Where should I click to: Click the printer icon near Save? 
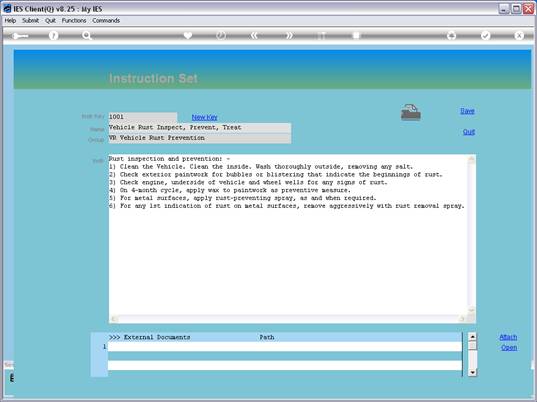point(411,112)
